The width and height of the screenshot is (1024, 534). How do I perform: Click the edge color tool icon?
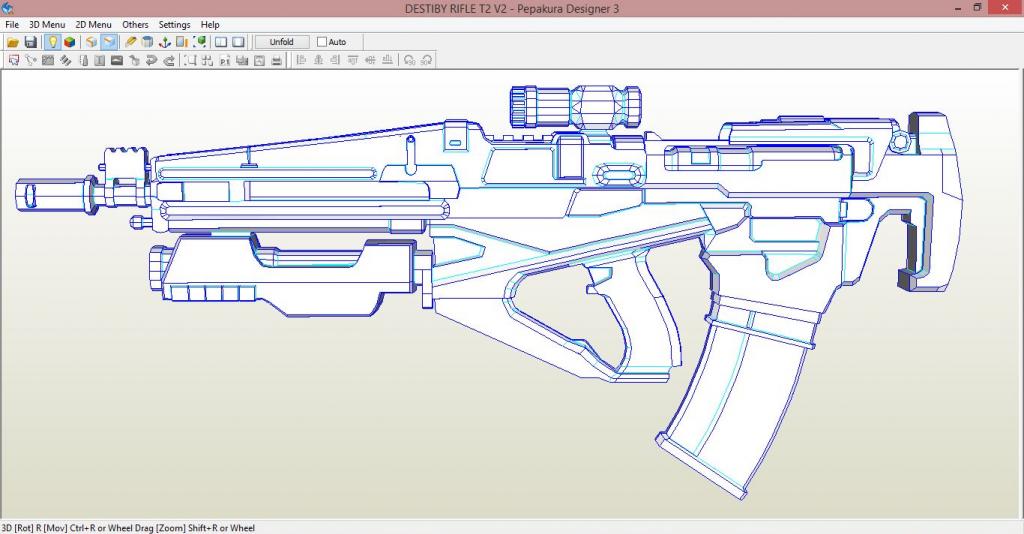(x=83, y=60)
